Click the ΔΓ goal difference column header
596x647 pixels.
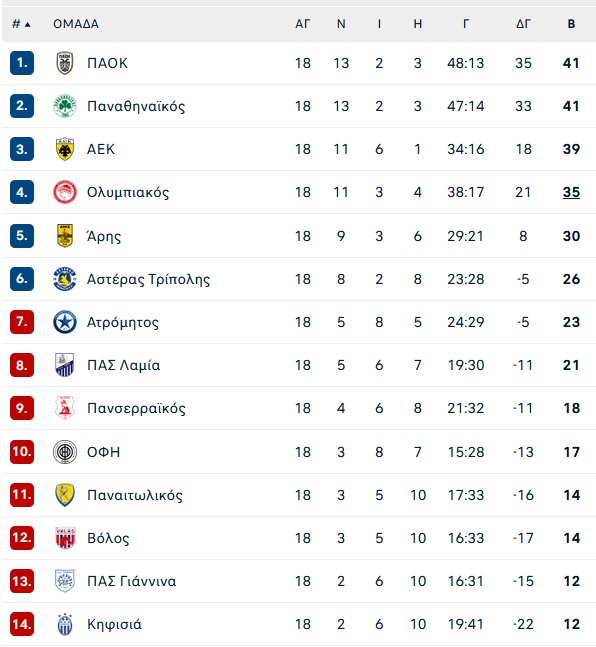523,24
